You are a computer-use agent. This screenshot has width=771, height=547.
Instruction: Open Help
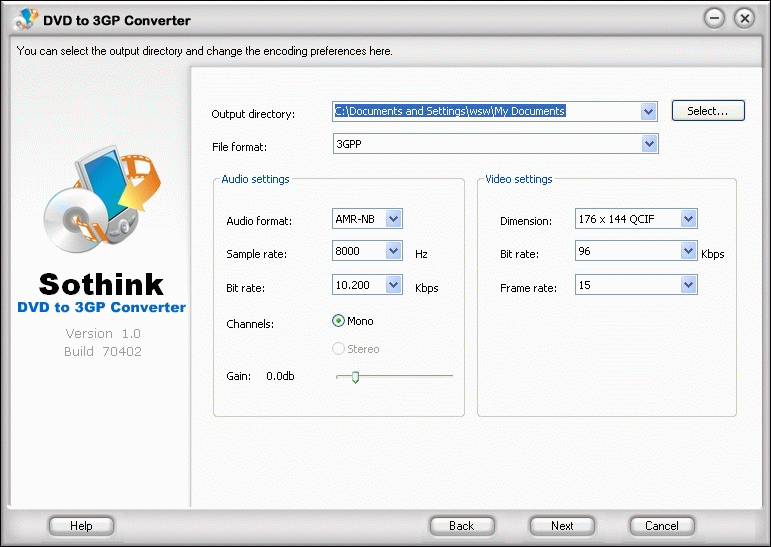point(81,526)
